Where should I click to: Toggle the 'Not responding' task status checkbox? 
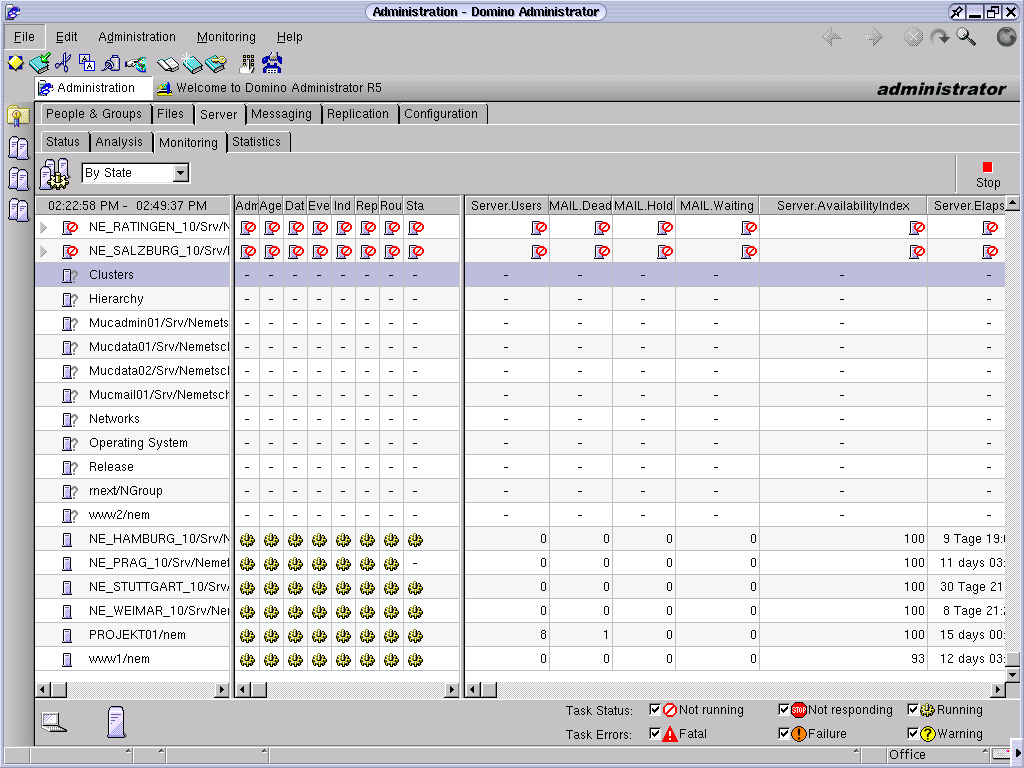[x=784, y=710]
